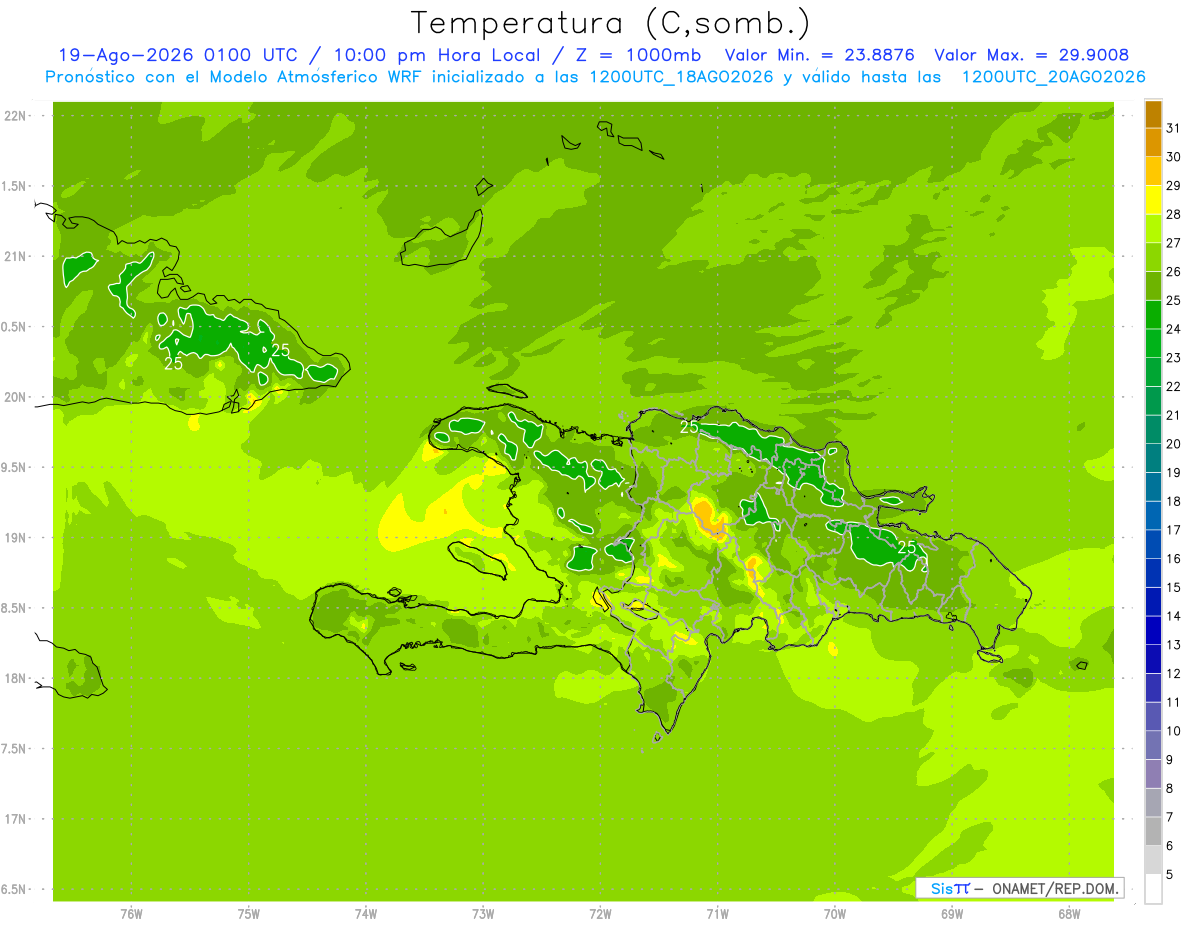
Task: Click the "1200UTC_20AGO2026" valid-until time
Action: pos(1053,77)
